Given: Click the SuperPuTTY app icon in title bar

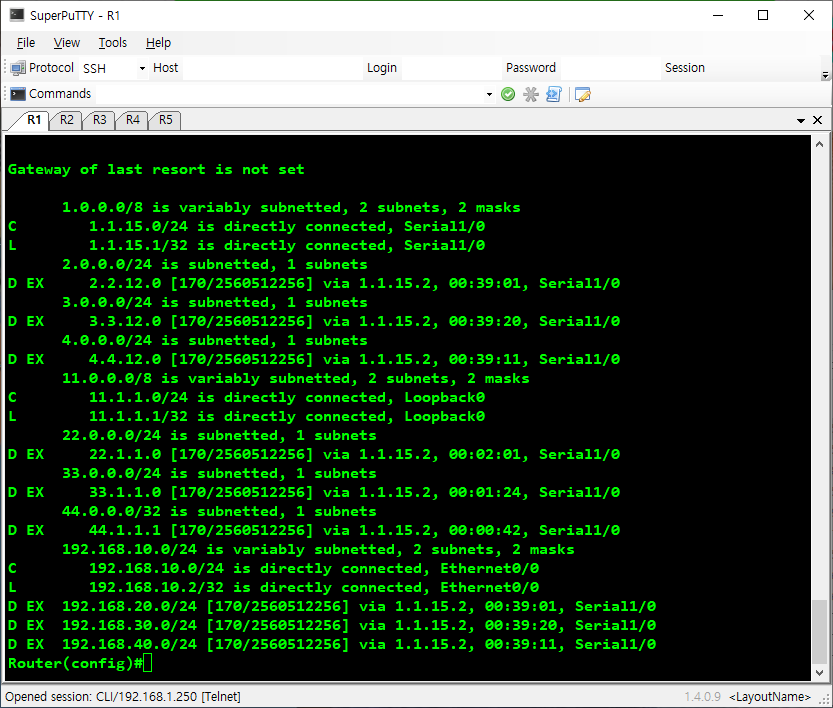Looking at the screenshot, I should [x=16, y=15].
